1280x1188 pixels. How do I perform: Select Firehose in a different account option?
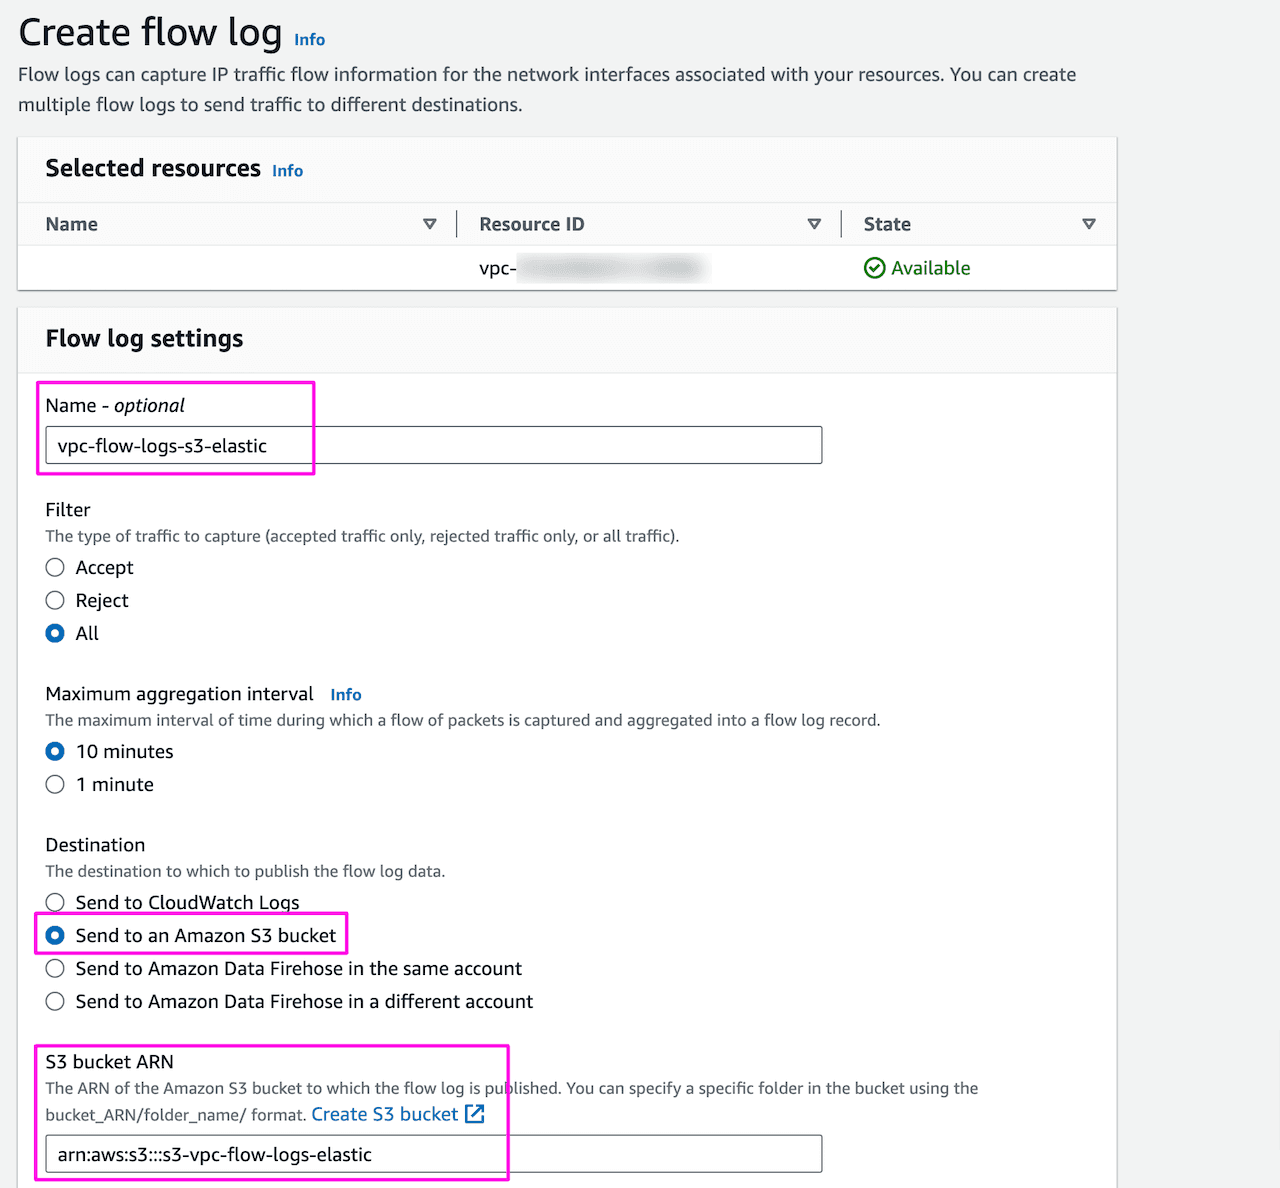pyautogui.click(x=55, y=1001)
